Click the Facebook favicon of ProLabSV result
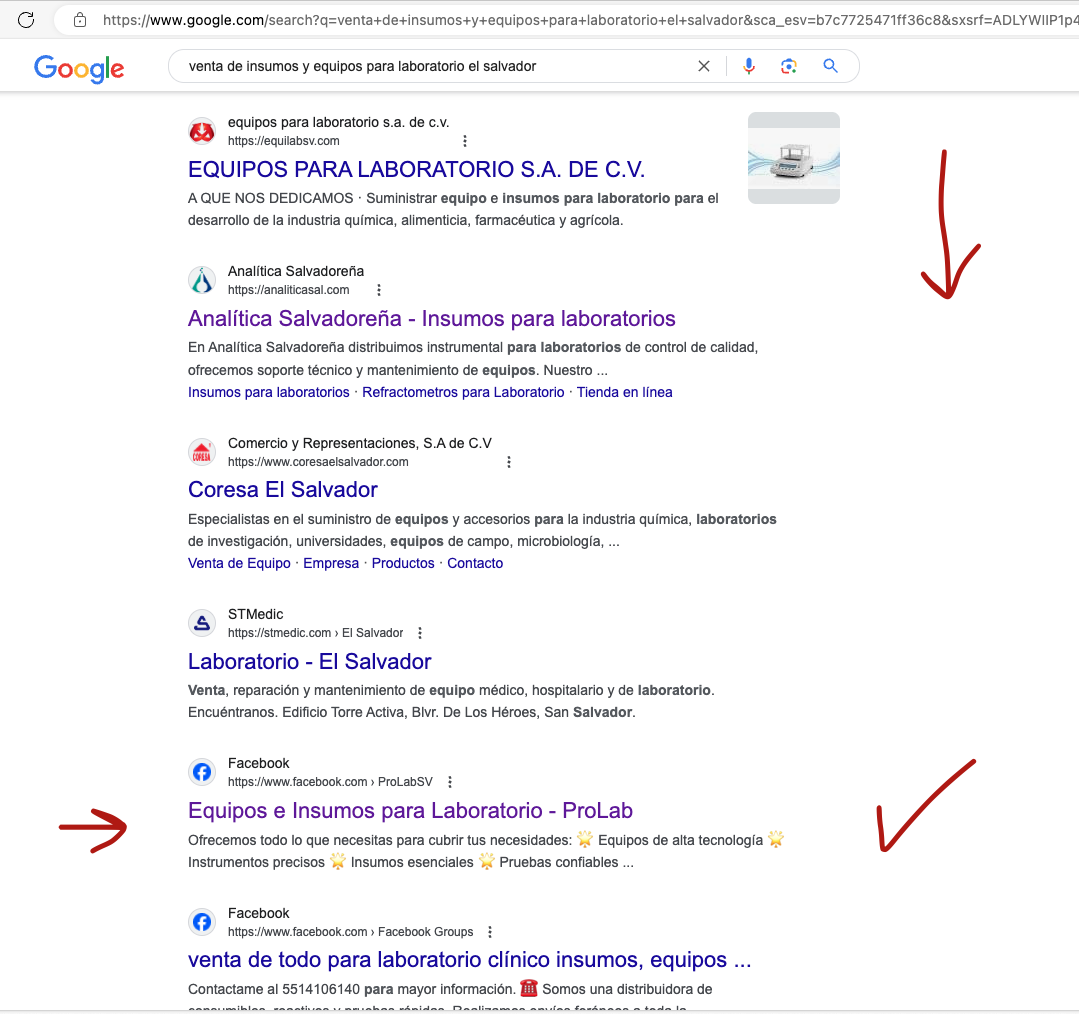 click(202, 772)
